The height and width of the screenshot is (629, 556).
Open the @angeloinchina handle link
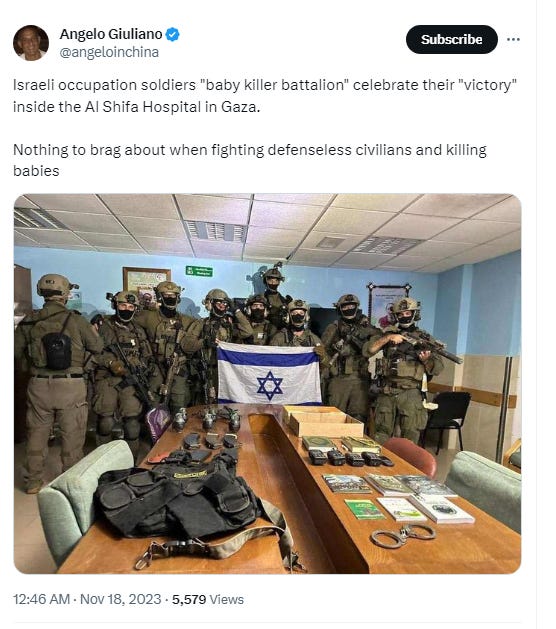109,52
